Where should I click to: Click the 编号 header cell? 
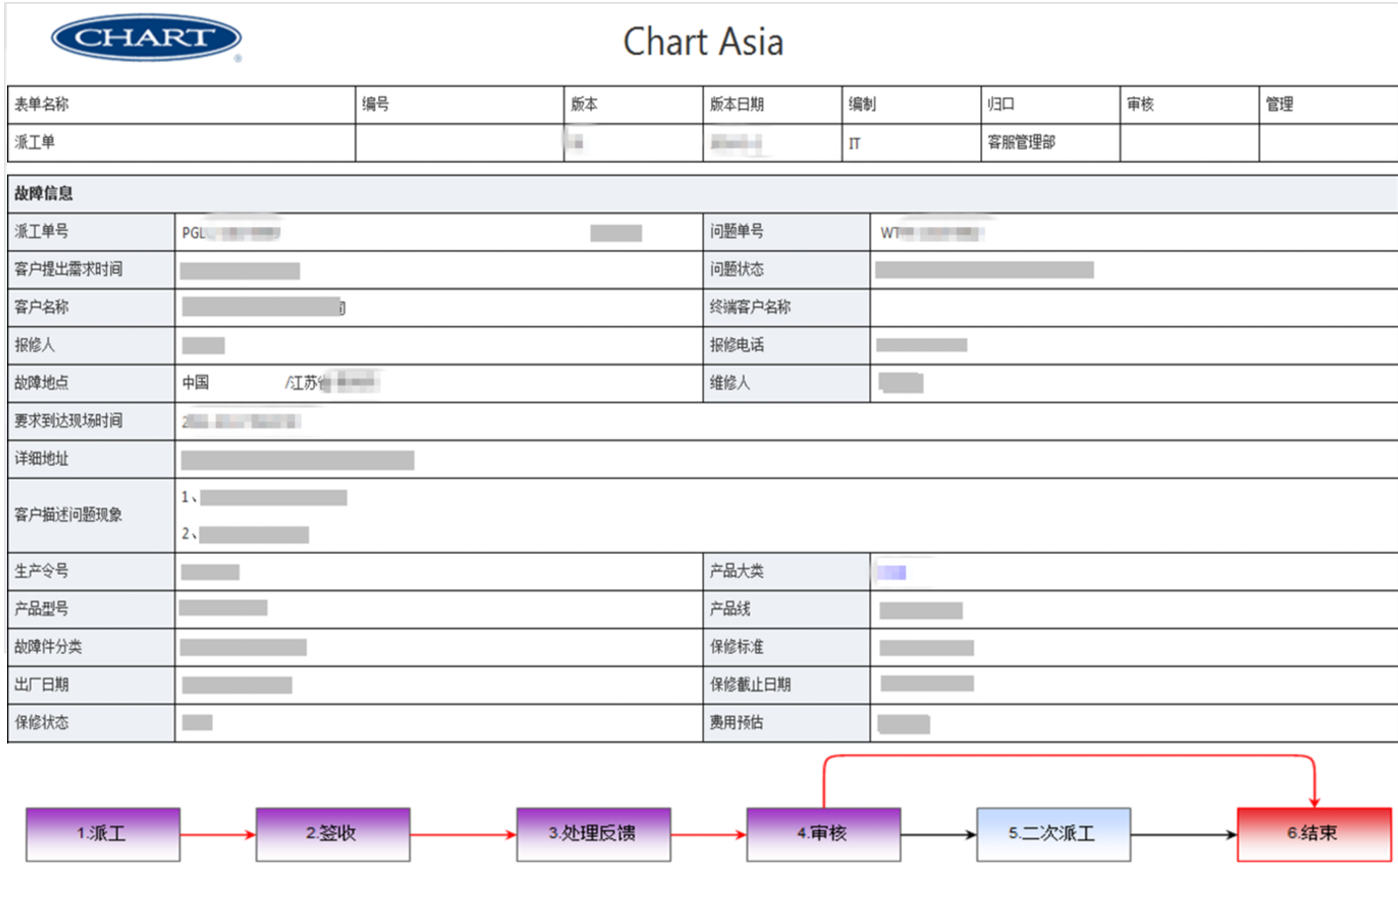click(459, 105)
